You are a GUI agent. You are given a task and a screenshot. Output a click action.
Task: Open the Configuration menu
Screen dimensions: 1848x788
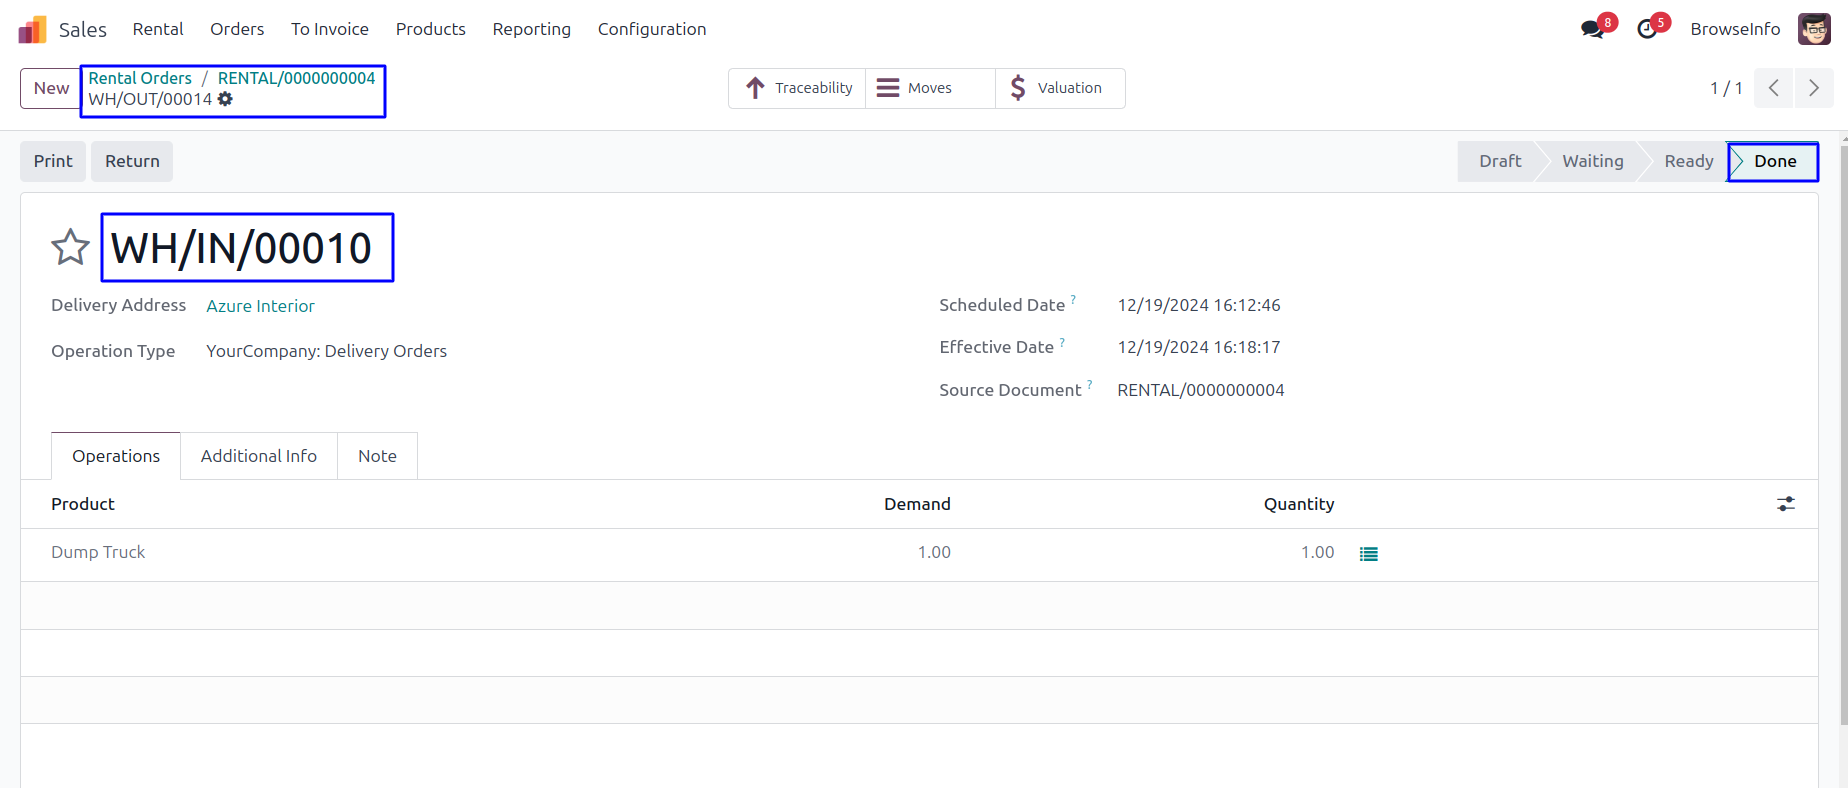pos(651,29)
